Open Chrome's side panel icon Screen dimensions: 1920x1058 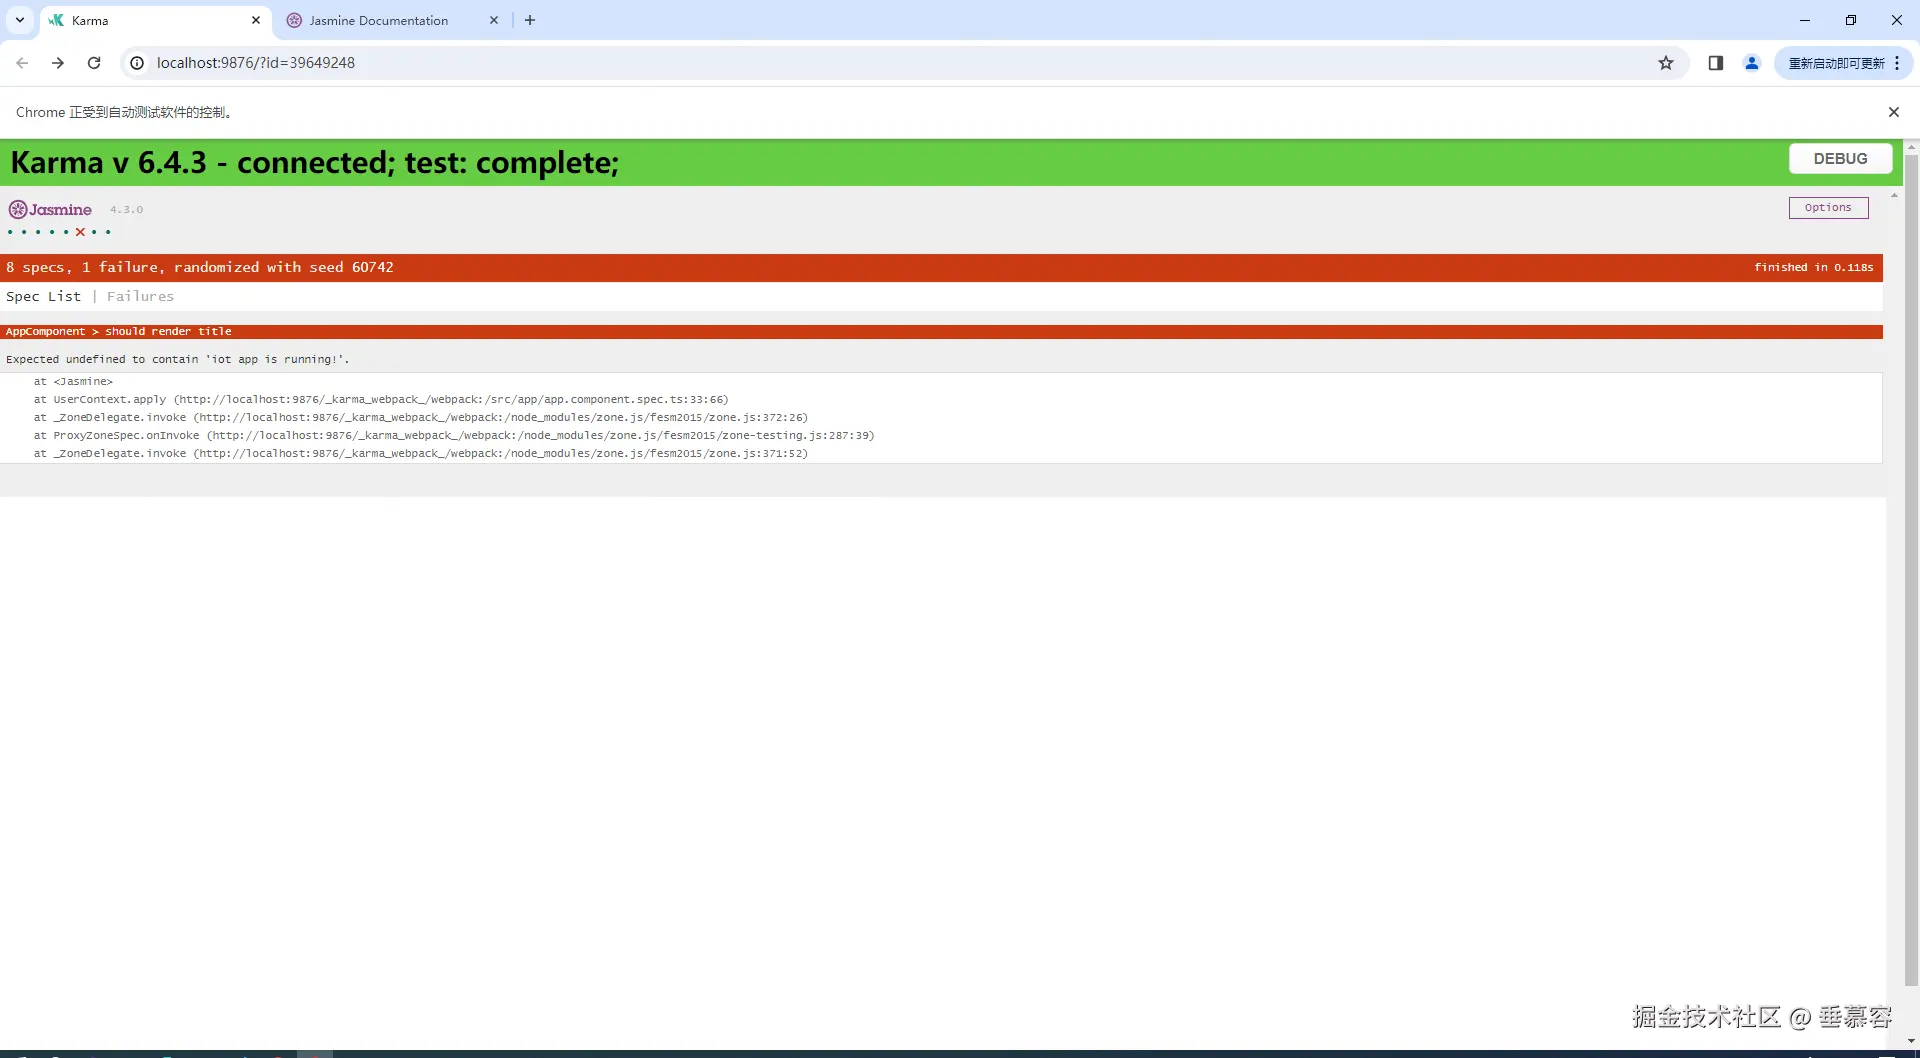1716,63
